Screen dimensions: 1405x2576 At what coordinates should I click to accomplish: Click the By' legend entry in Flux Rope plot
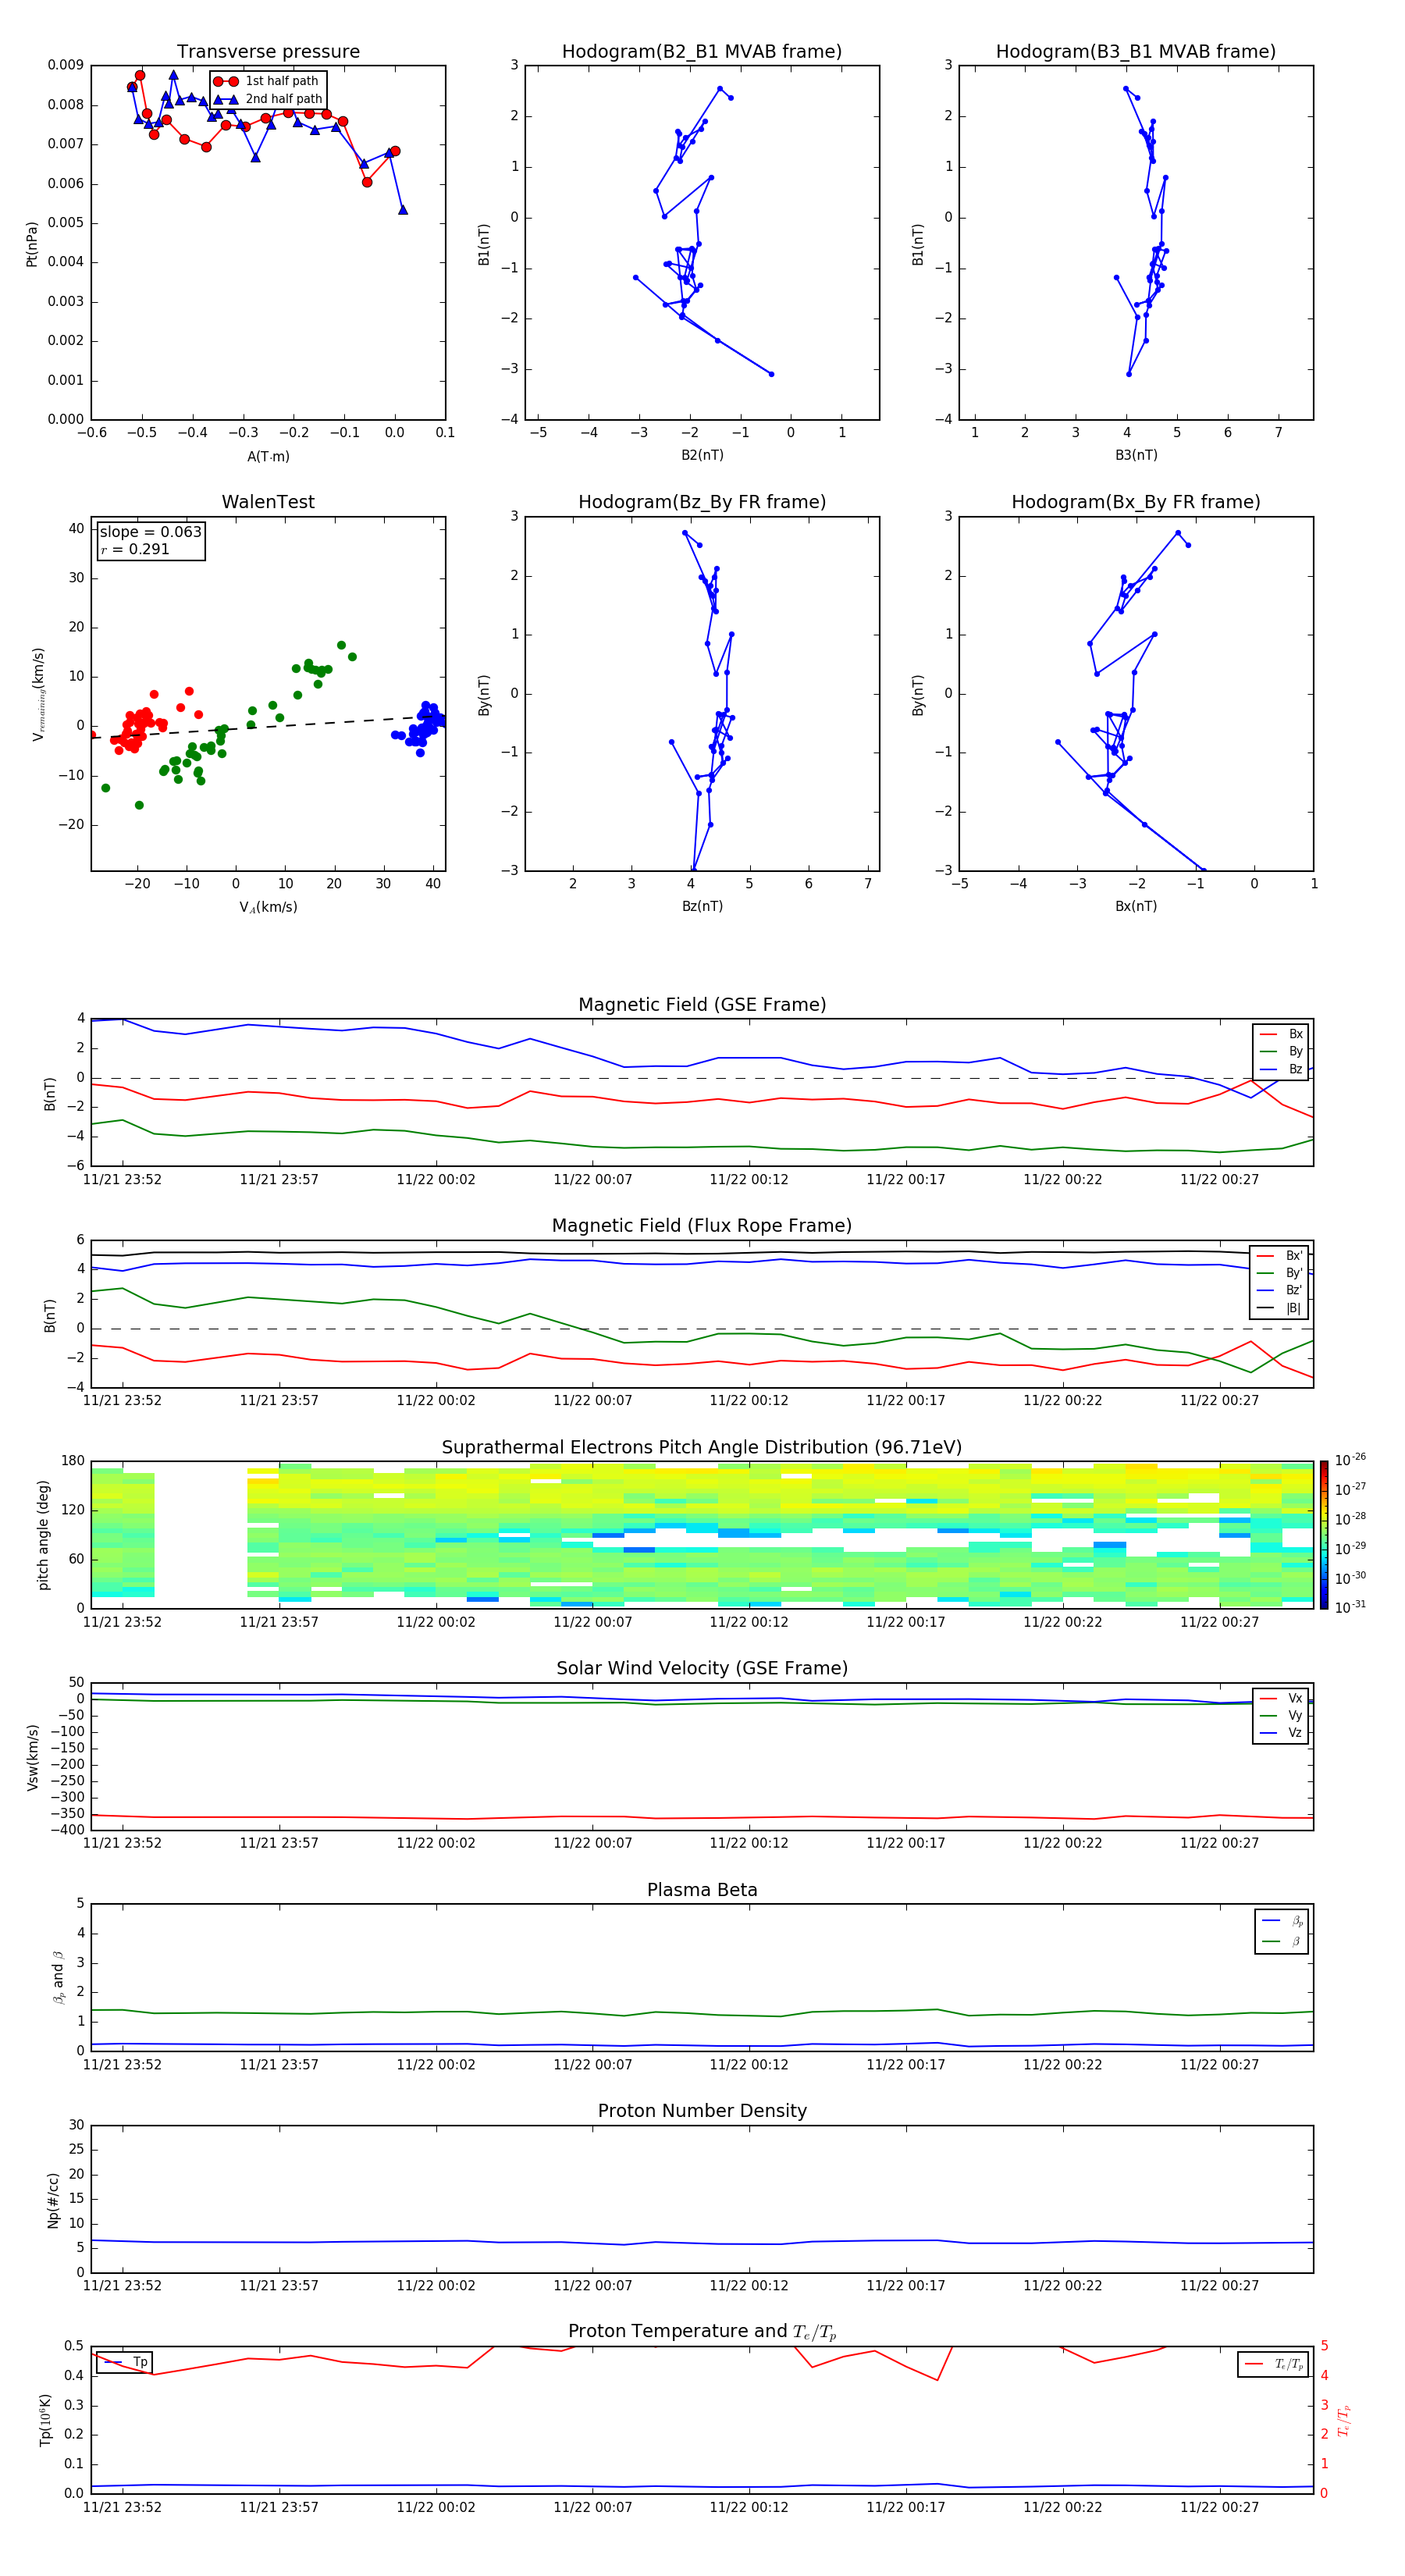pos(1280,1273)
